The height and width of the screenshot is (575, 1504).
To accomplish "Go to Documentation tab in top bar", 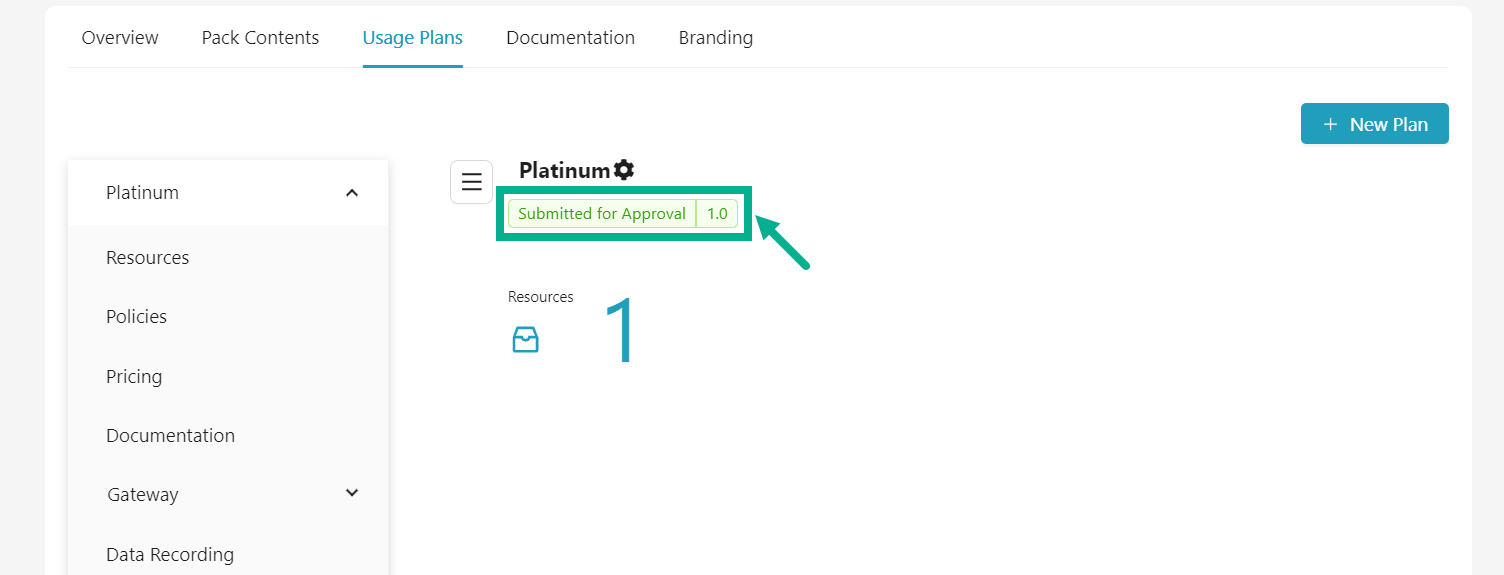I will (570, 38).
